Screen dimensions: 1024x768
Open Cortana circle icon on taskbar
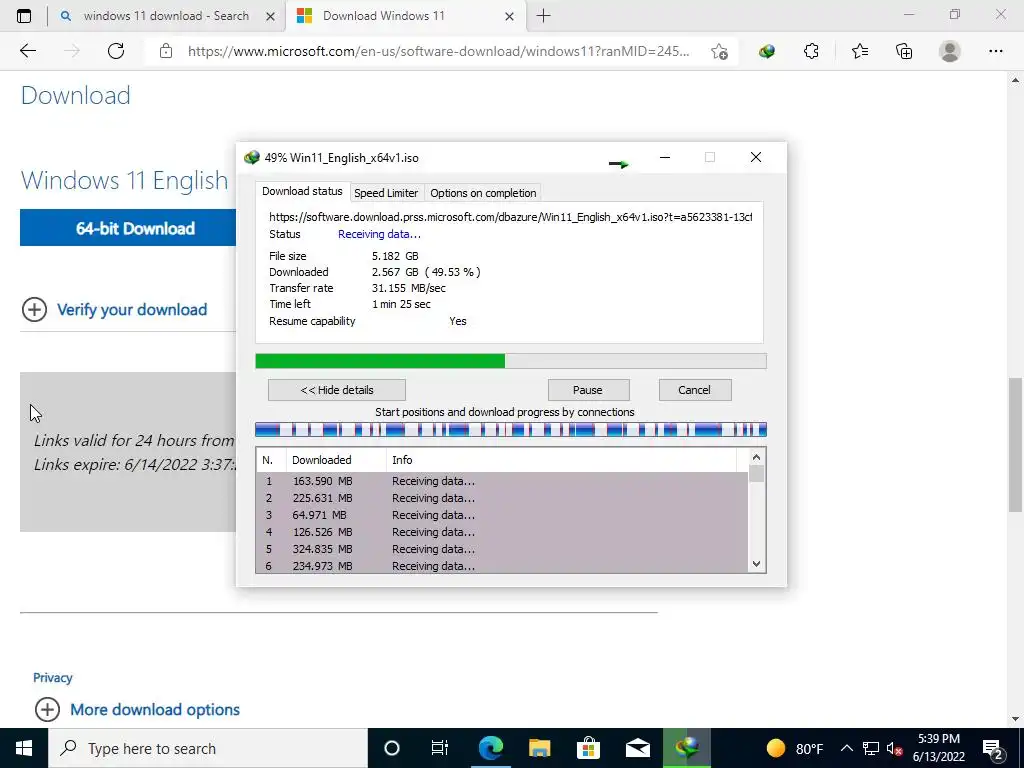(391, 748)
